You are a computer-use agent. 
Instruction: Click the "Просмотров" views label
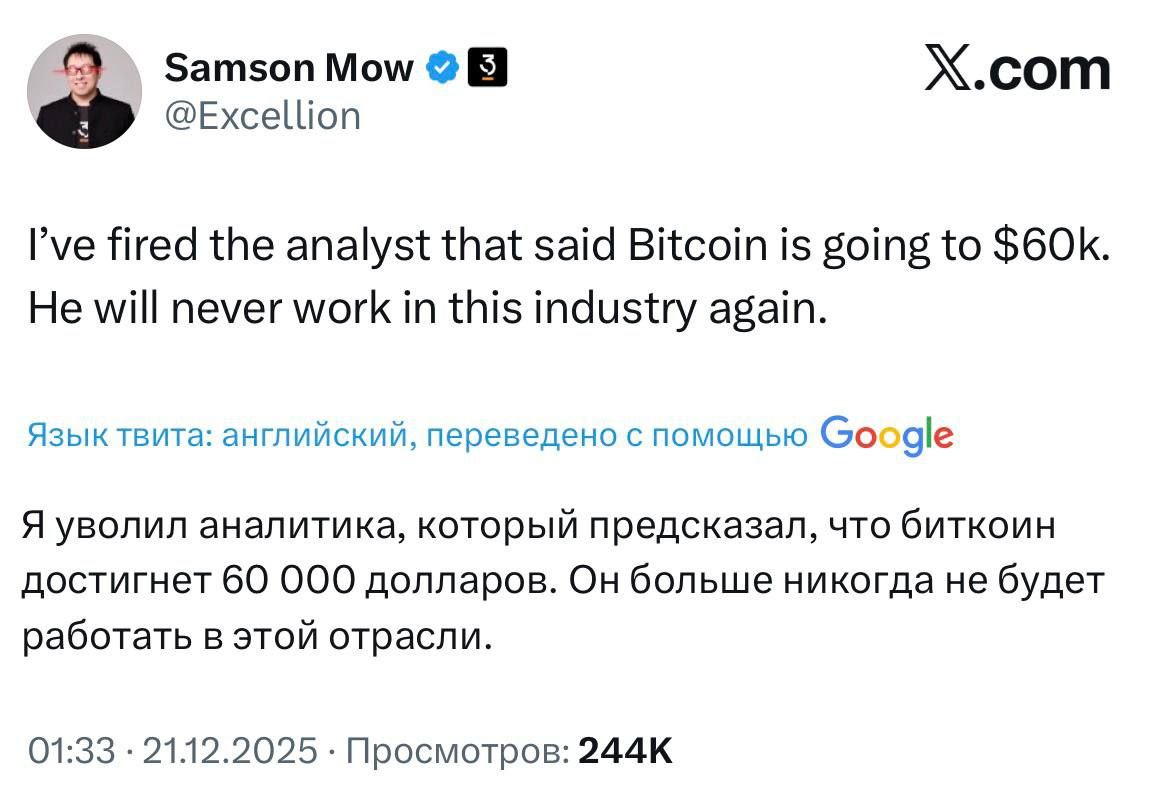point(458,750)
